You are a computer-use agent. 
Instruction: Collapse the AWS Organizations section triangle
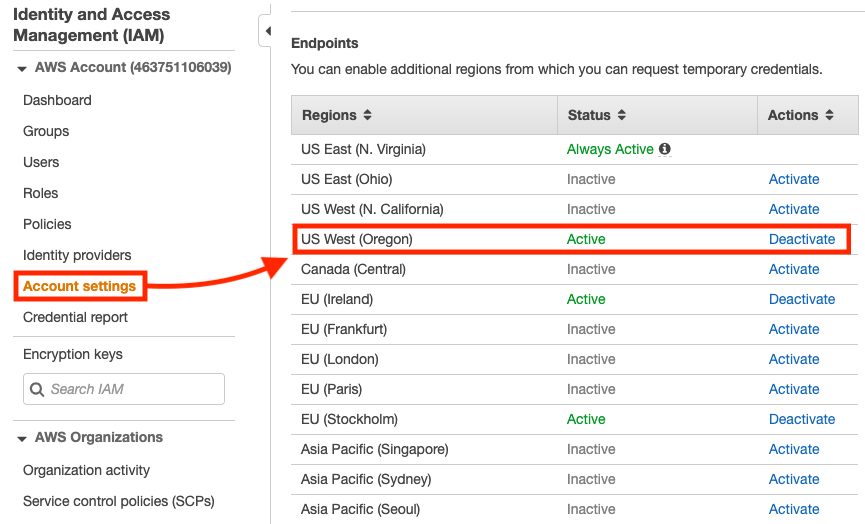click(x=22, y=439)
